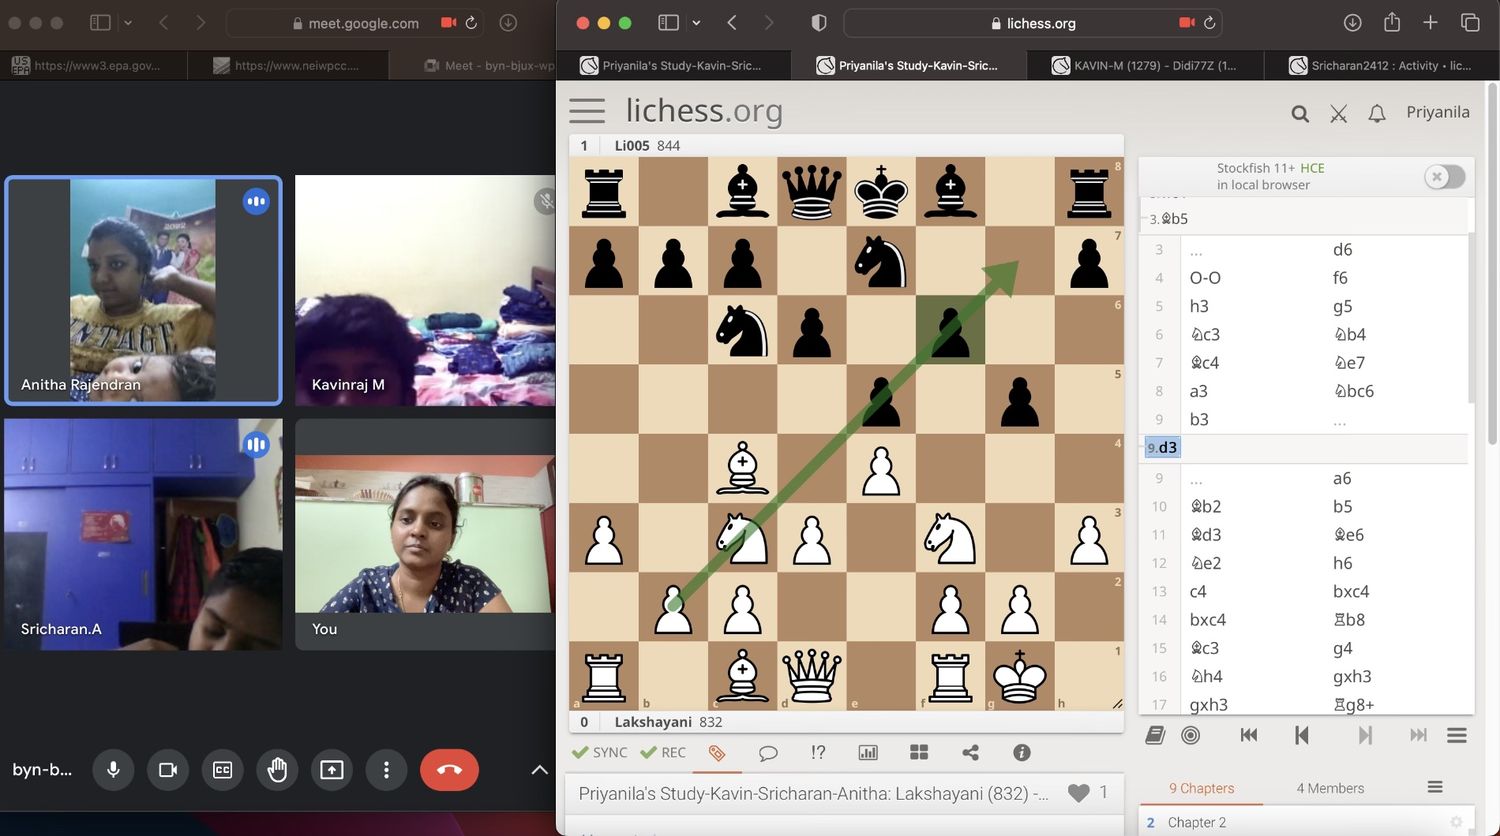Click the white bishop on c4
Image resolution: width=1500 pixels, height=836 pixels.
click(x=742, y=468)
